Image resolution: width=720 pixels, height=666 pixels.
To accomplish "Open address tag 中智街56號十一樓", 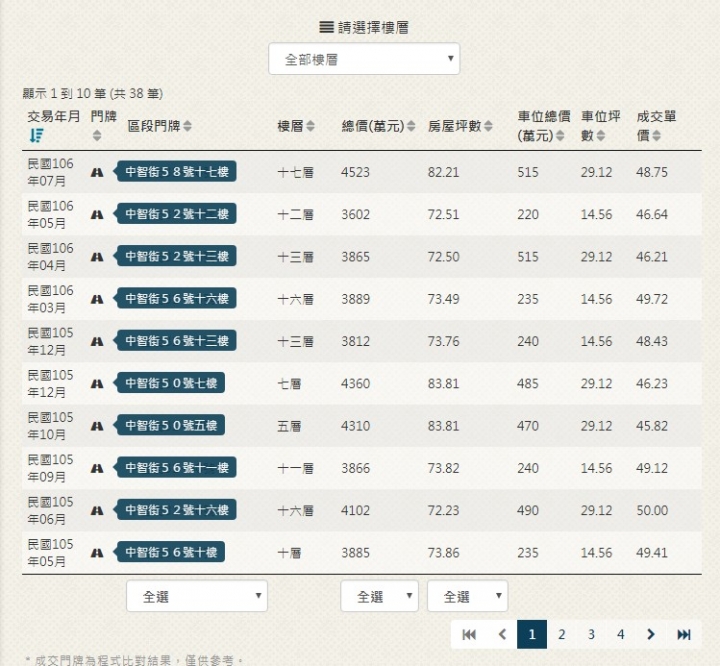I will pos(176,467).
